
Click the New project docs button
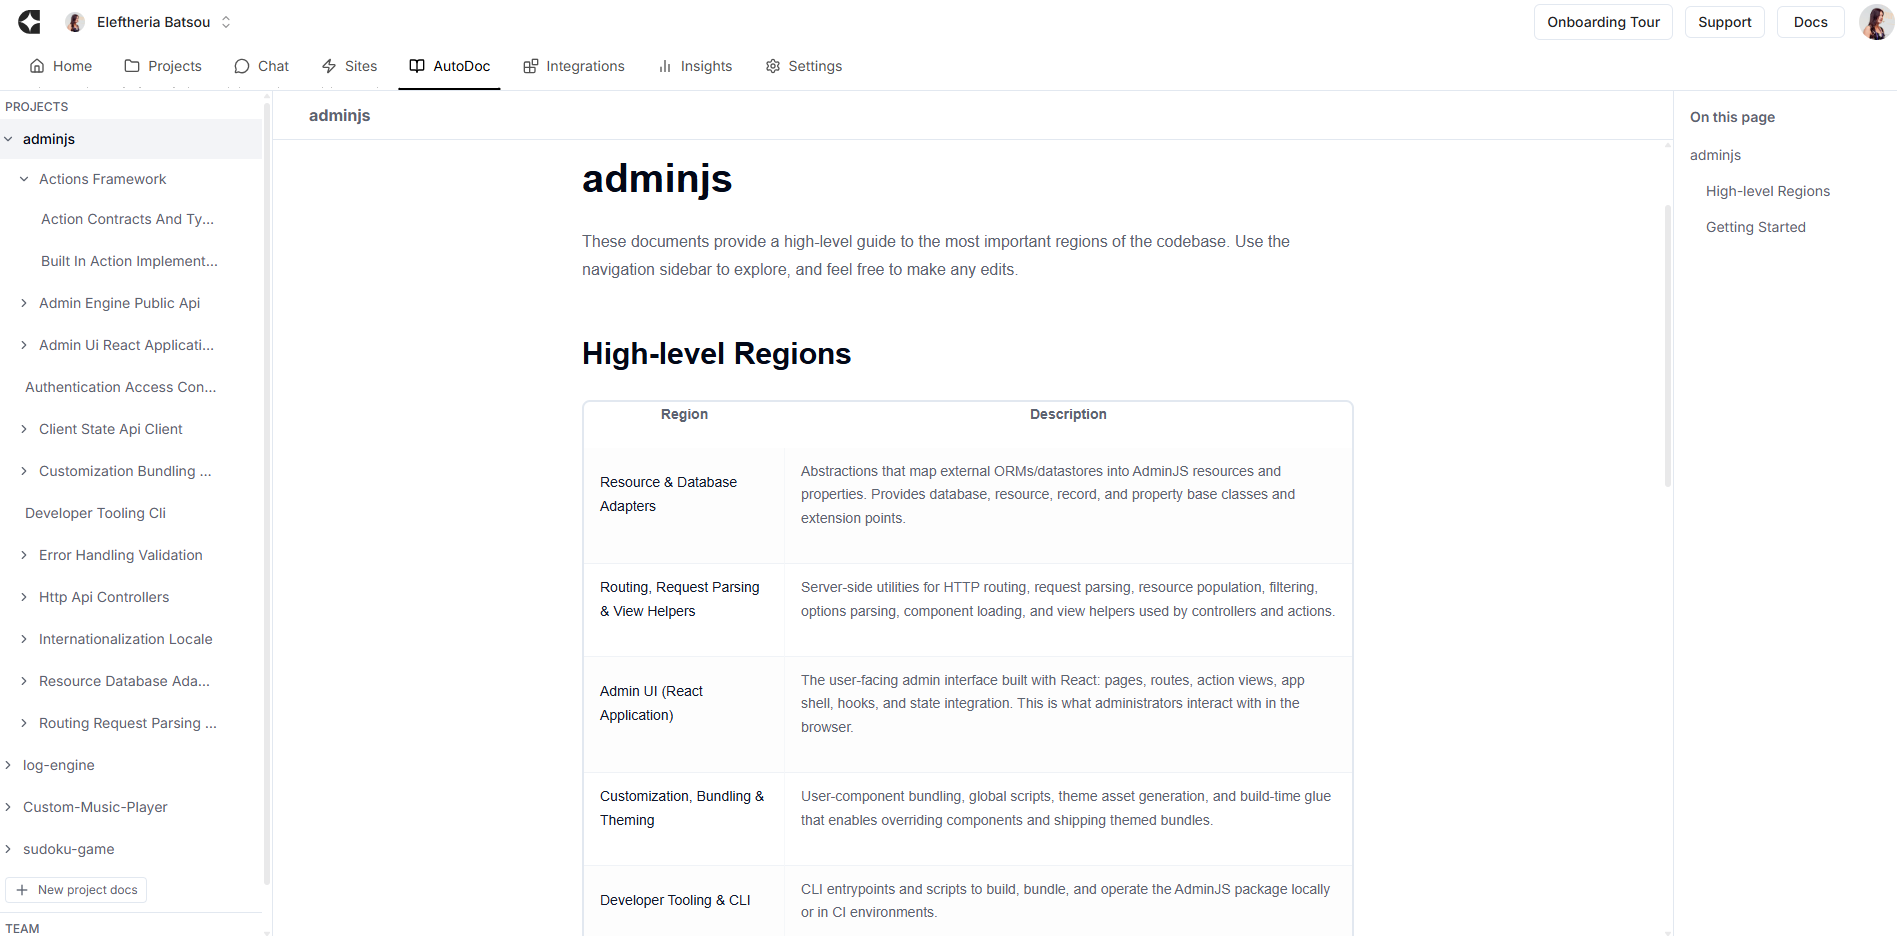[77, 890]
